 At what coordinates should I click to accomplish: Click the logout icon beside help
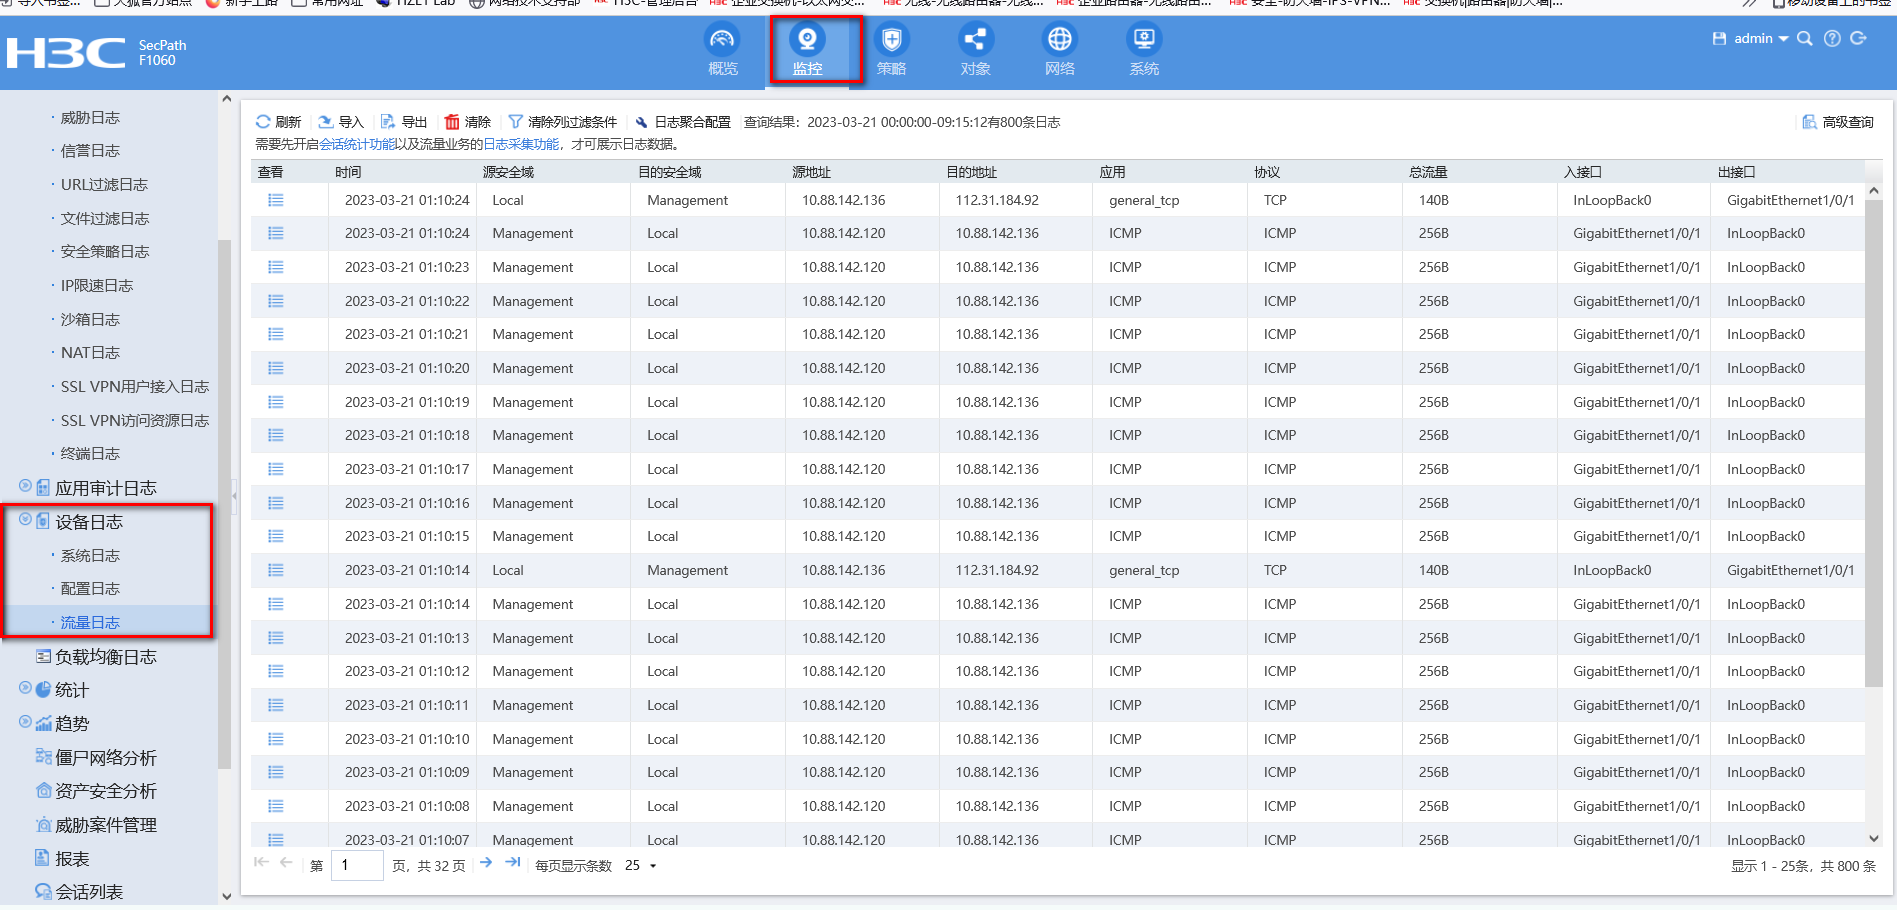[1859, 39]
